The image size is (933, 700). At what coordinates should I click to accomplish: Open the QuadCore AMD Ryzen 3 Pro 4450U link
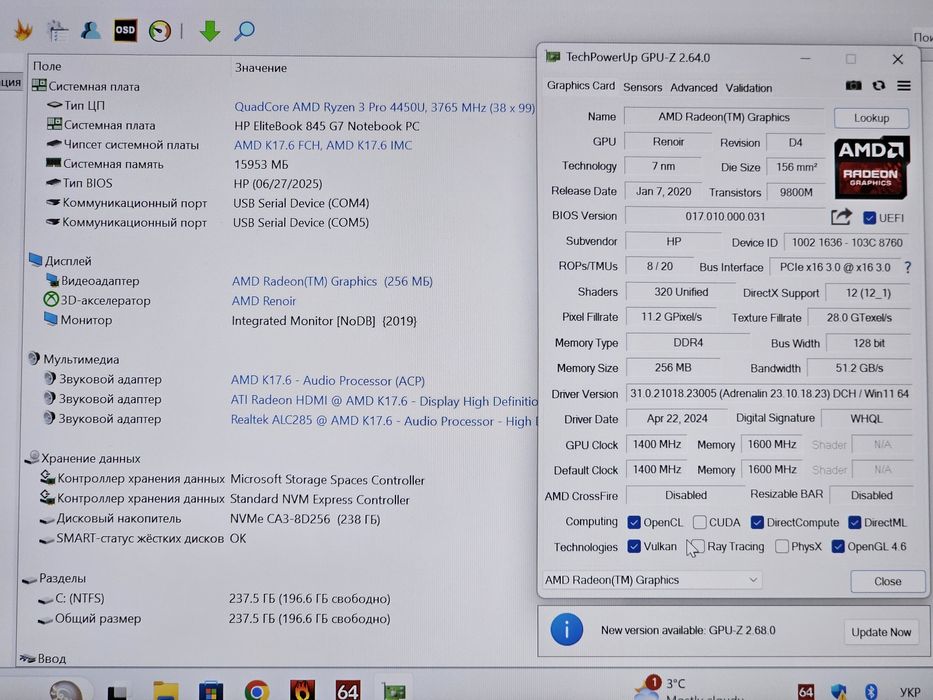[384, 107]
